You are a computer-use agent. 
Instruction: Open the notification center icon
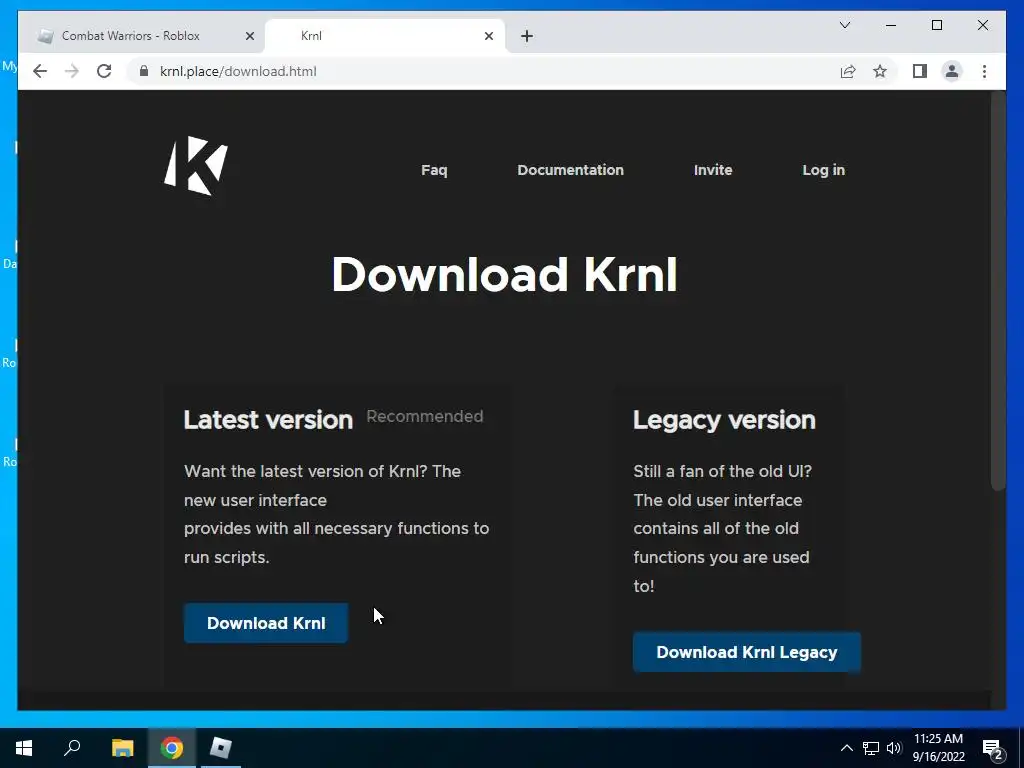pos(993,748)
